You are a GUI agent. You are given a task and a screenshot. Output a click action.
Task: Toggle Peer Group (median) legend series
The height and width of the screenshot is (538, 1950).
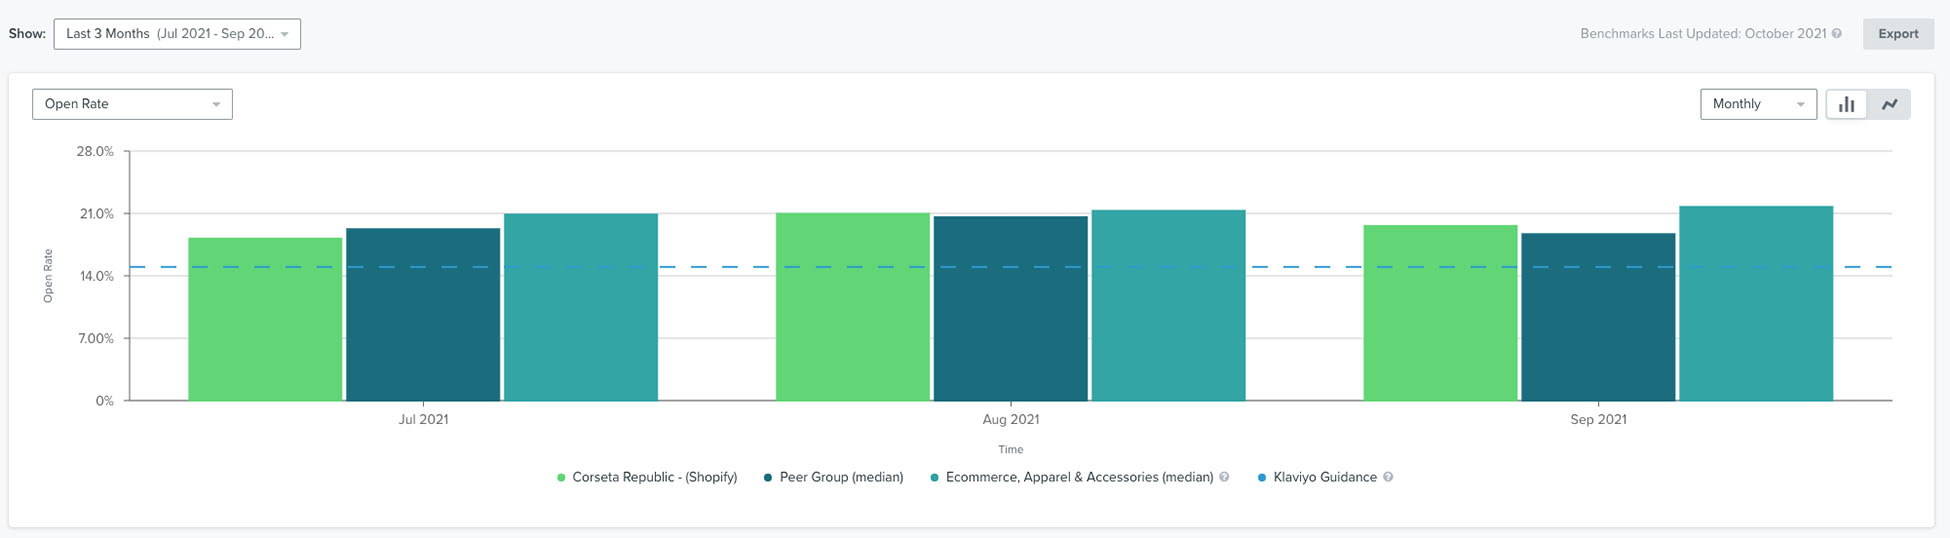pos(841,477)
